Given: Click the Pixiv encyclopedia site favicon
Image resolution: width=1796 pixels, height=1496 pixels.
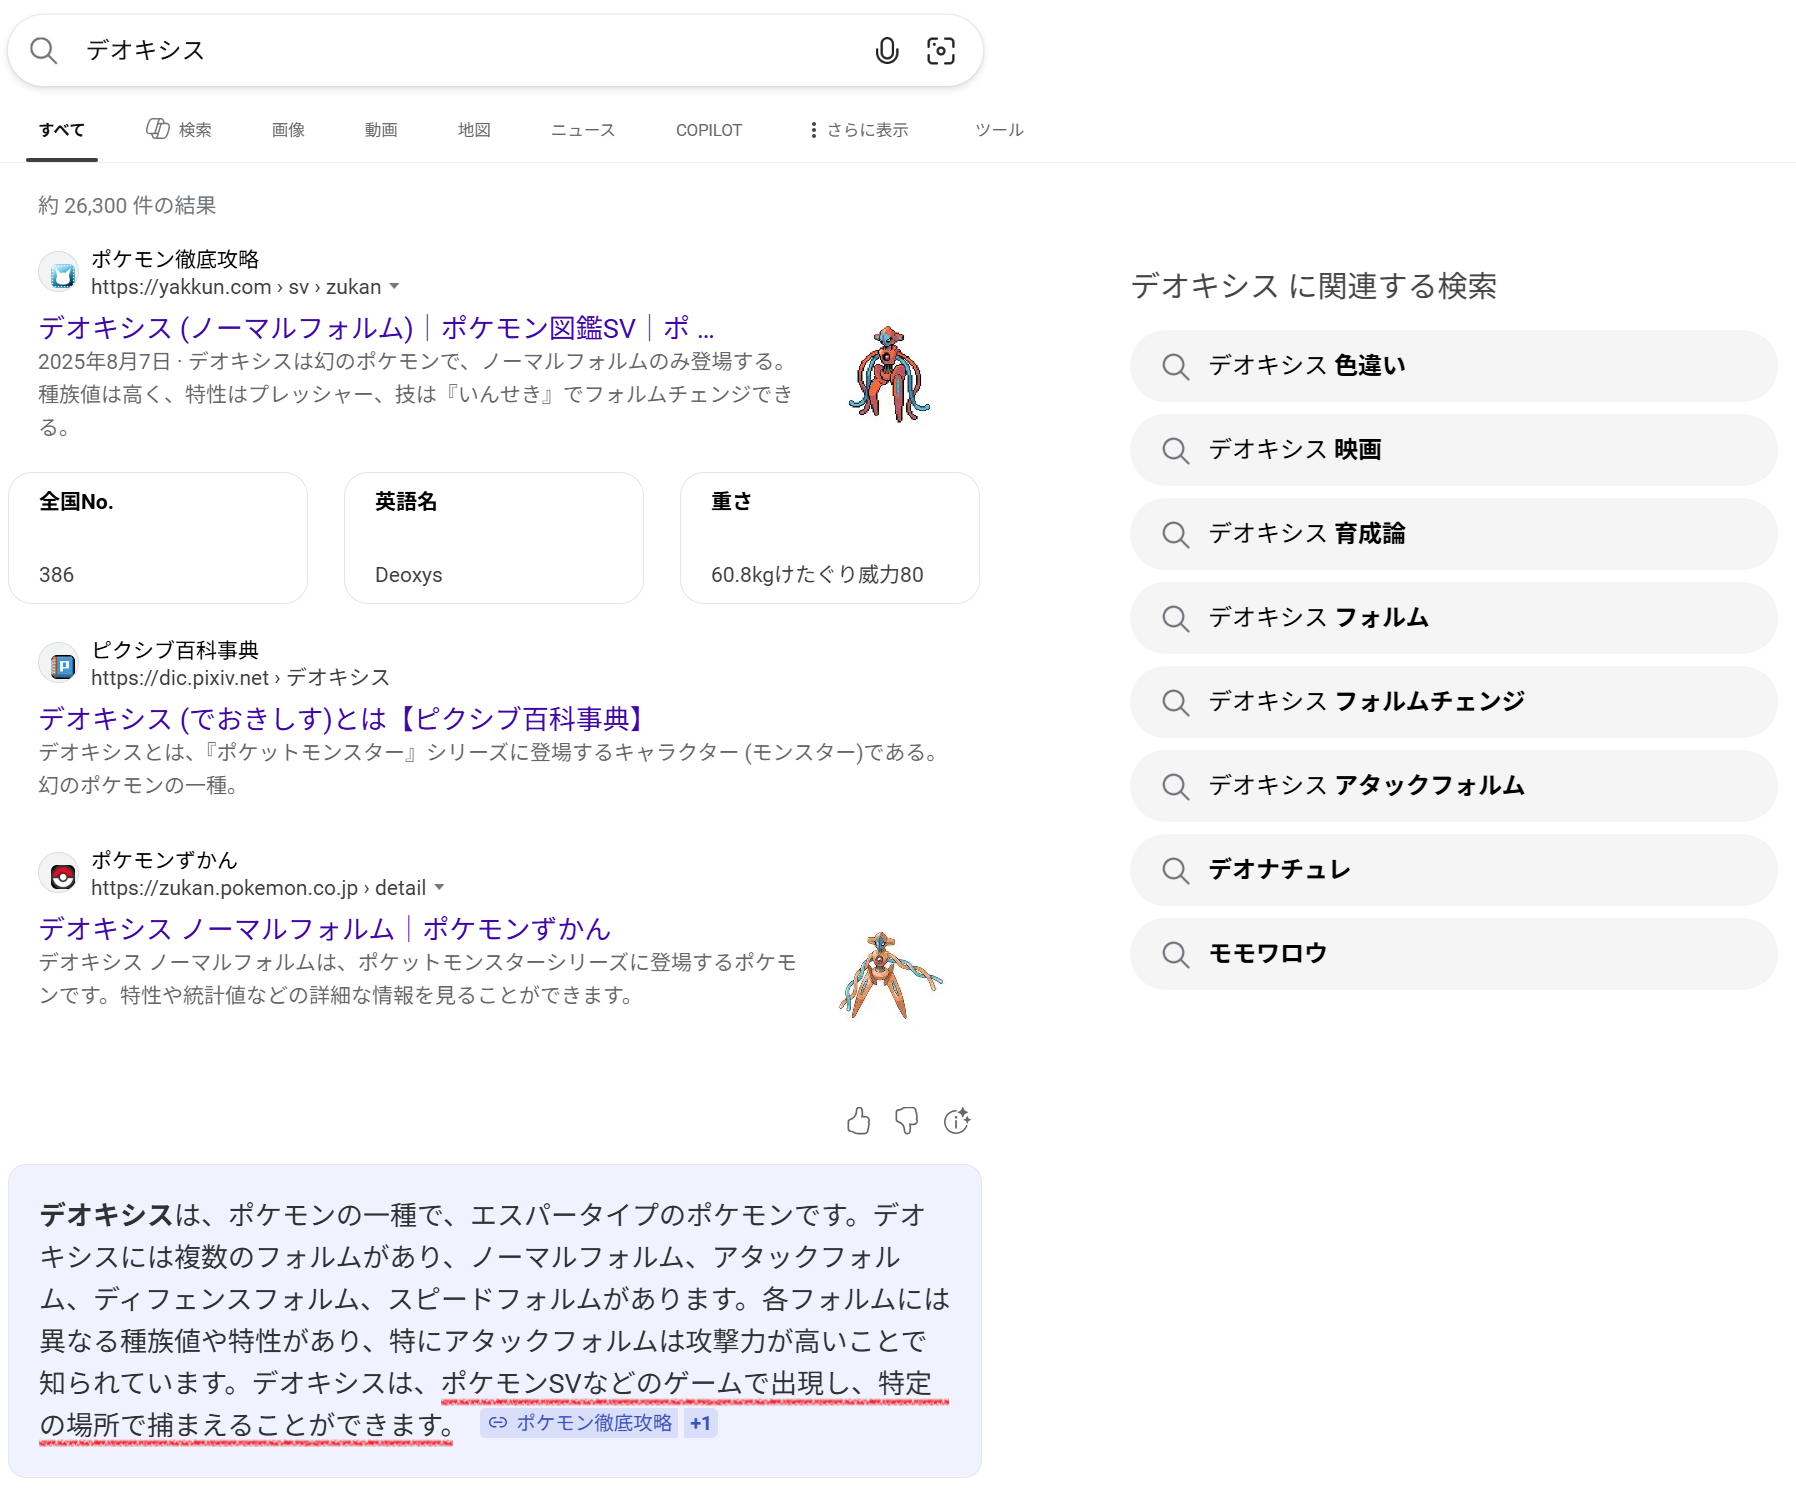Looking at the screenshot, I should [62, 665].
